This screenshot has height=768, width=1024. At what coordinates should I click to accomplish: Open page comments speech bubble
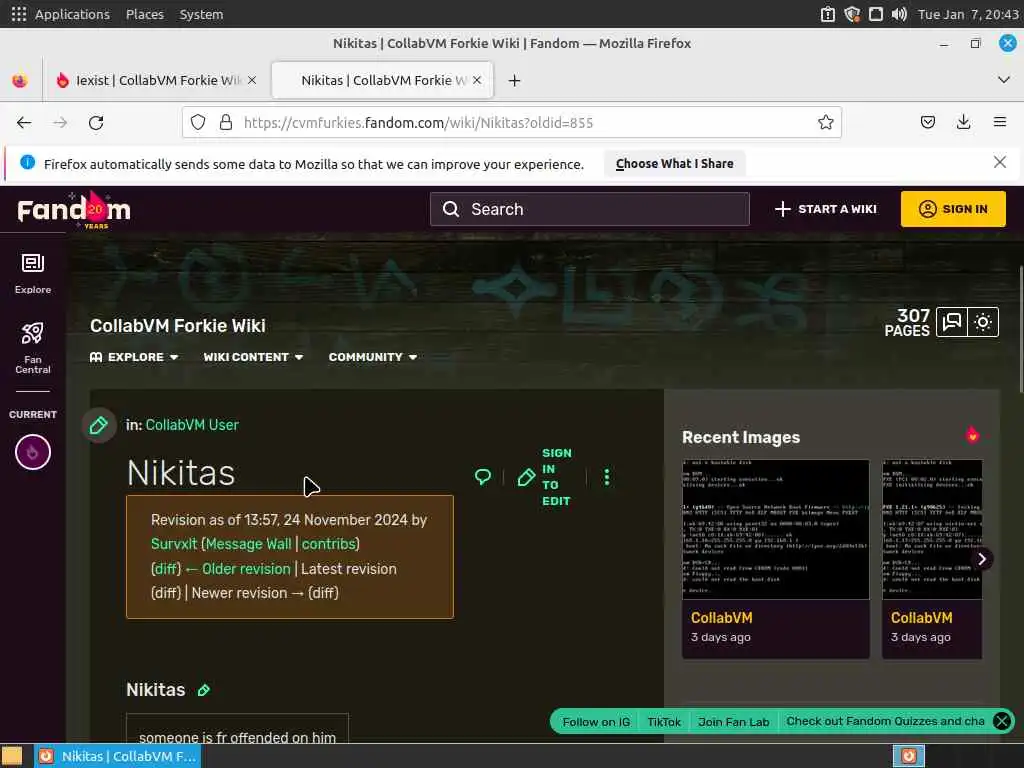(483, 477)
